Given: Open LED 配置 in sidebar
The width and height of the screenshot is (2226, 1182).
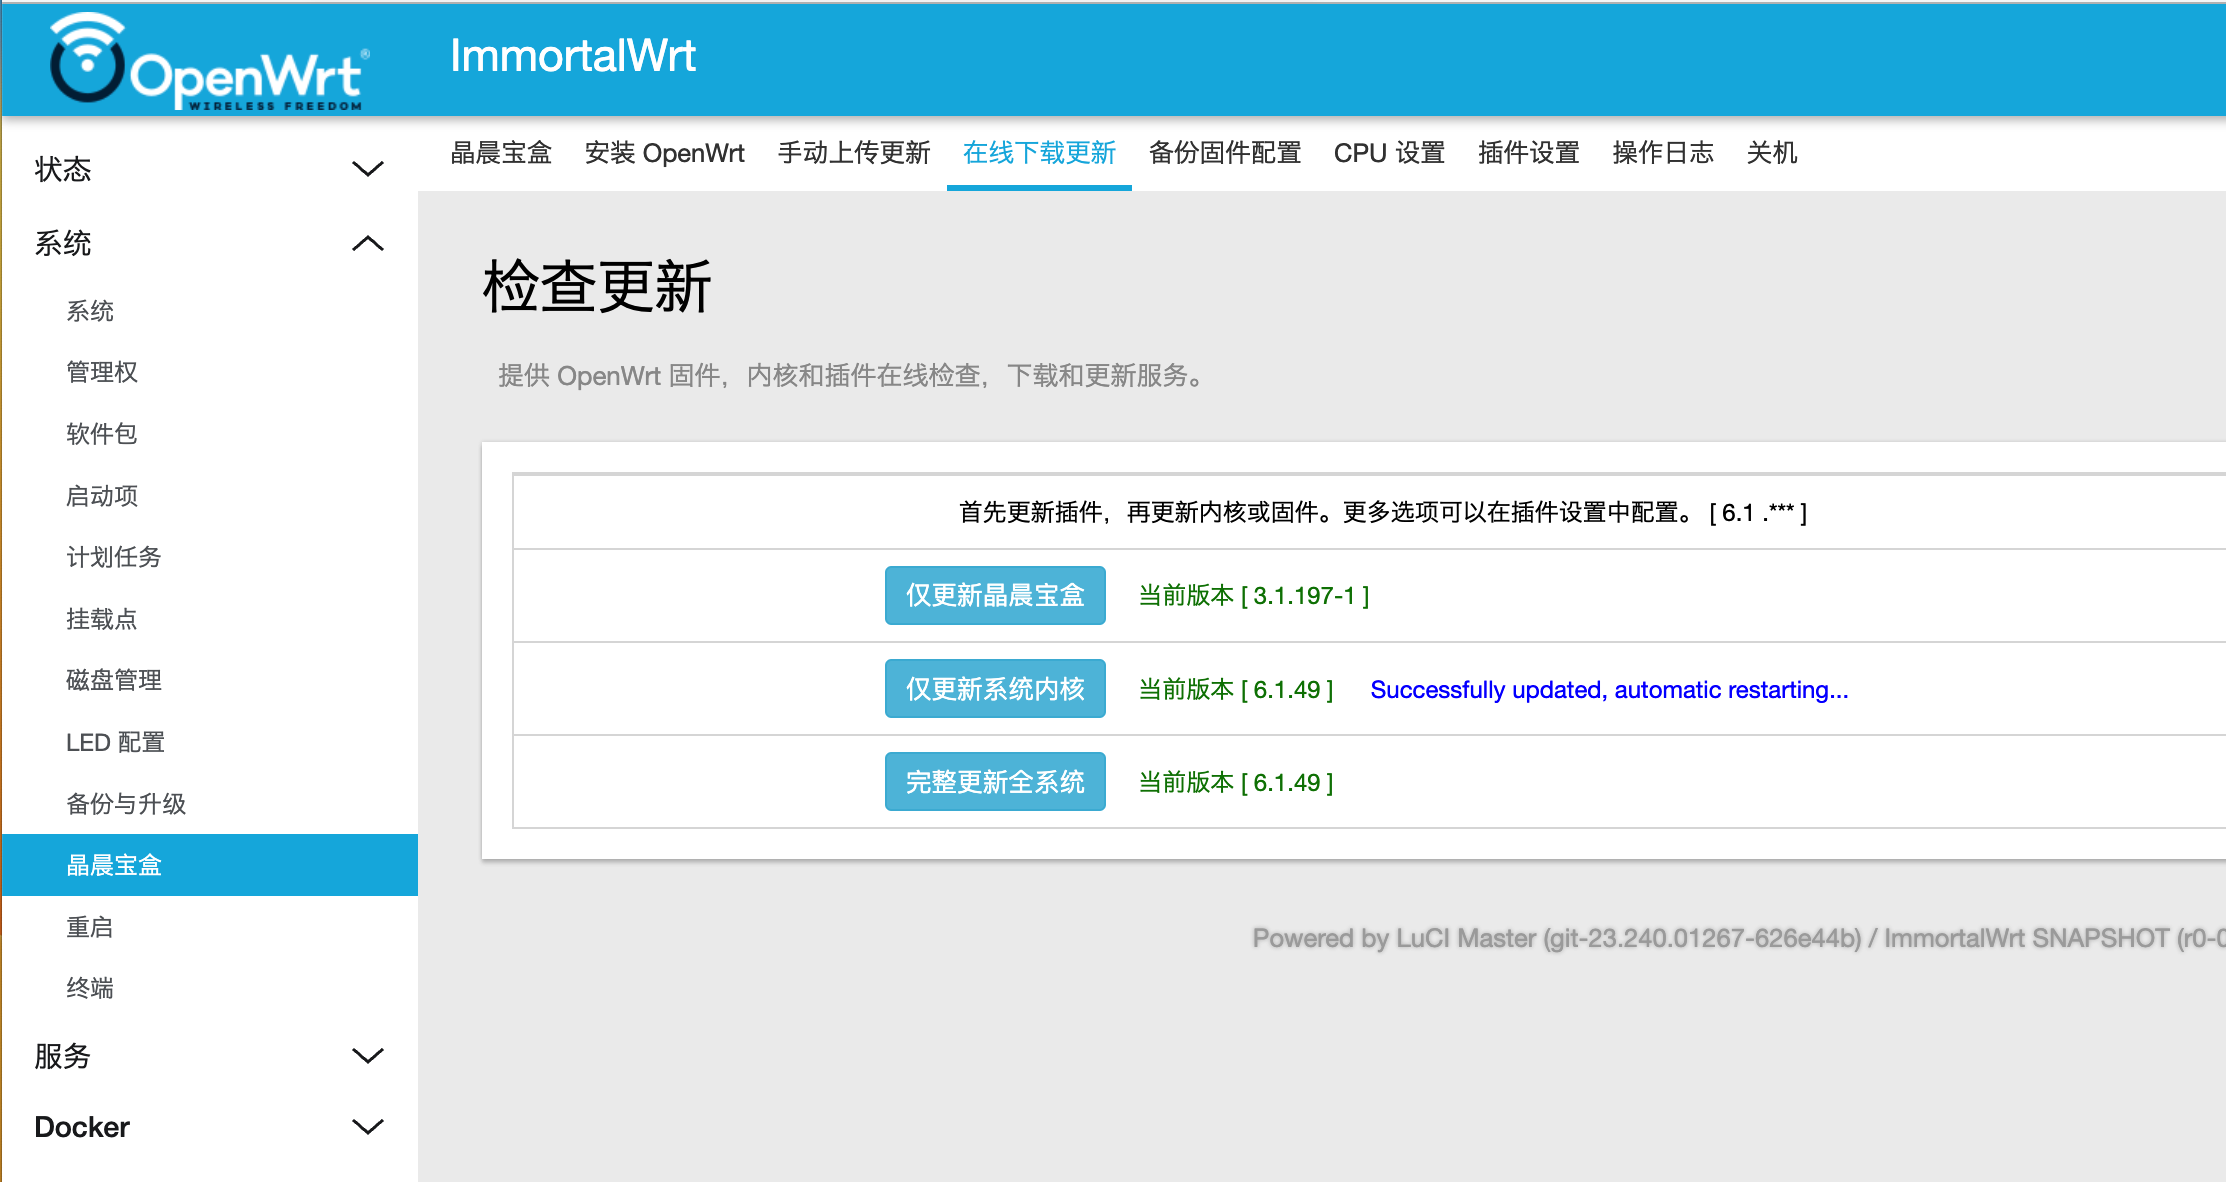Looking at the screenshot, I should pos(115,742).
